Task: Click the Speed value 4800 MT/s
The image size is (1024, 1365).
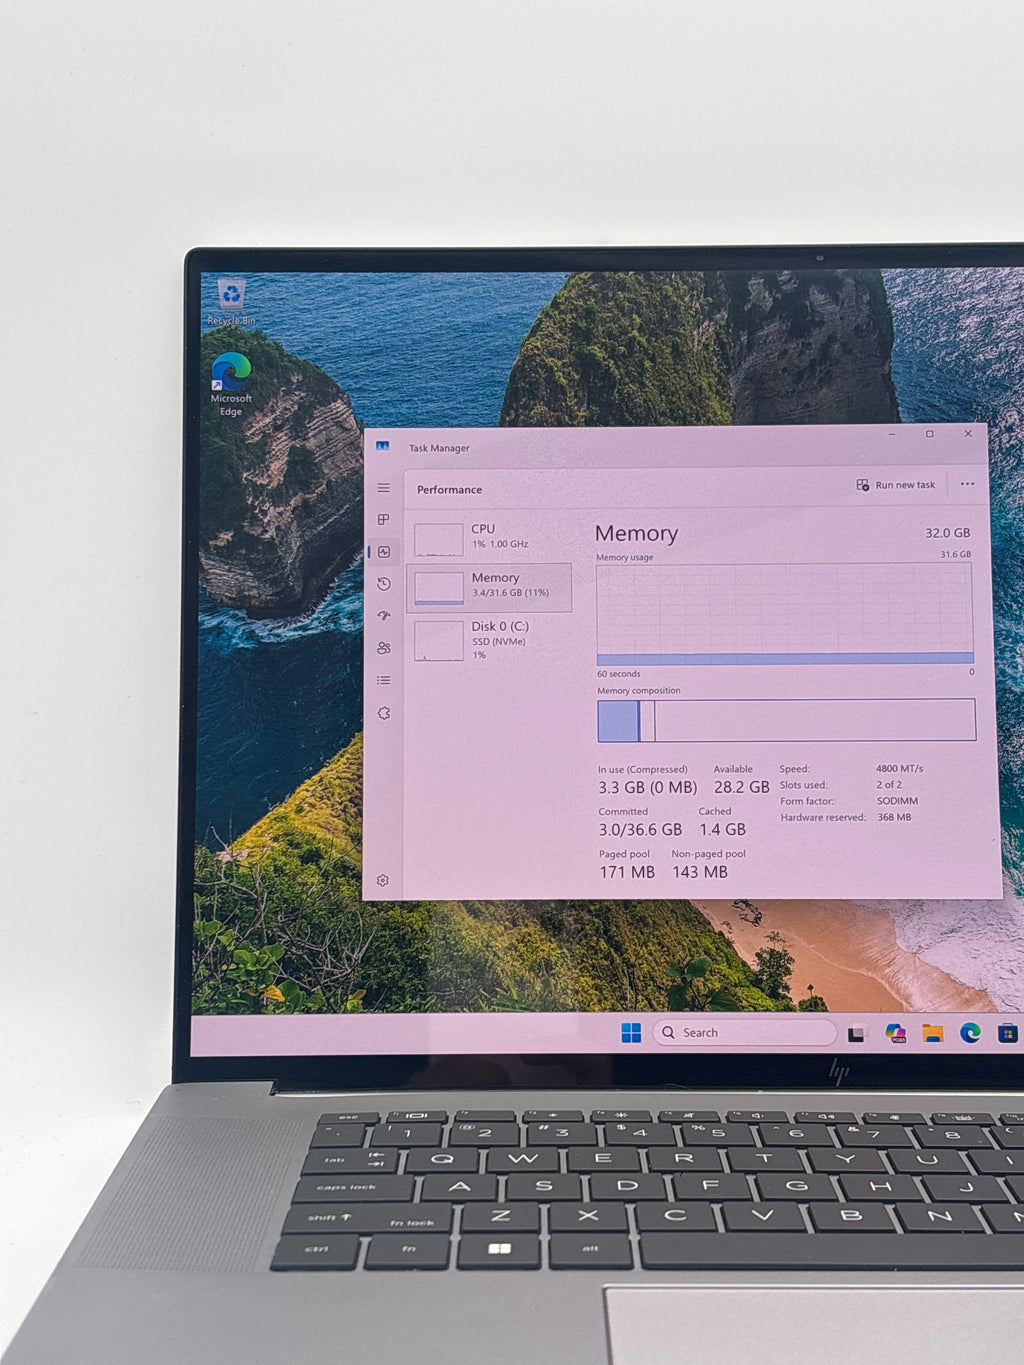Action: point(899,769)
